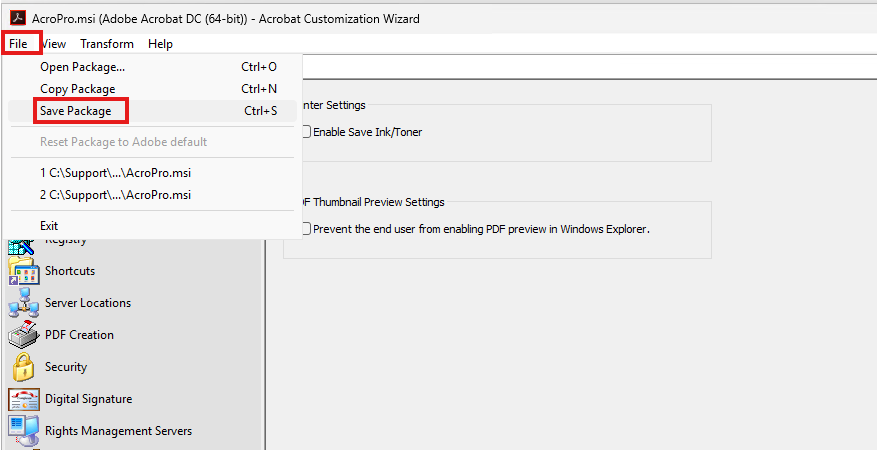877x450 pixels.
Task: Choose Exit from the File menu
Action: (49, 226)
